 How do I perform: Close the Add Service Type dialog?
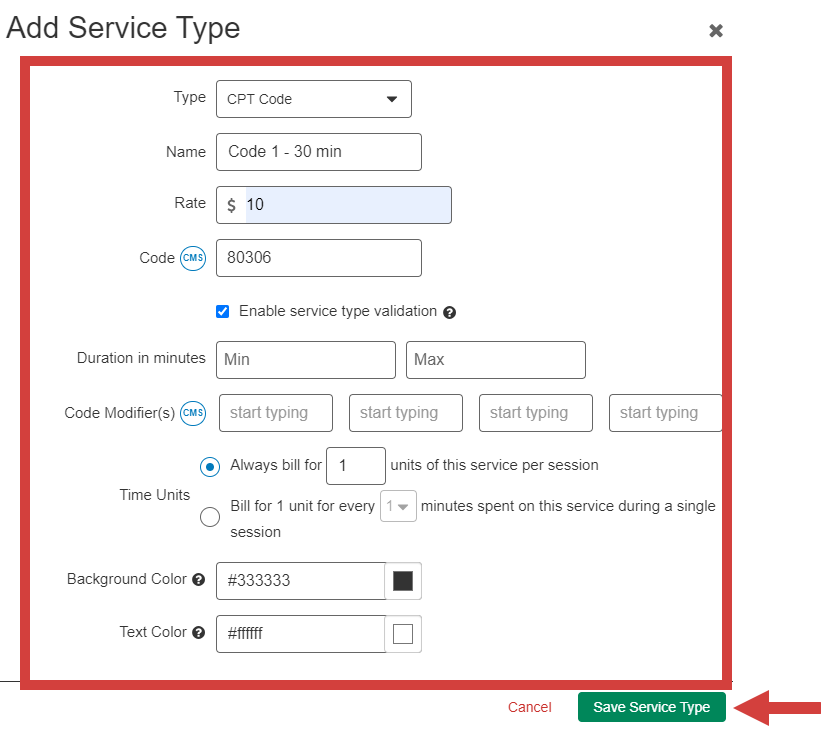pos(716,31)
